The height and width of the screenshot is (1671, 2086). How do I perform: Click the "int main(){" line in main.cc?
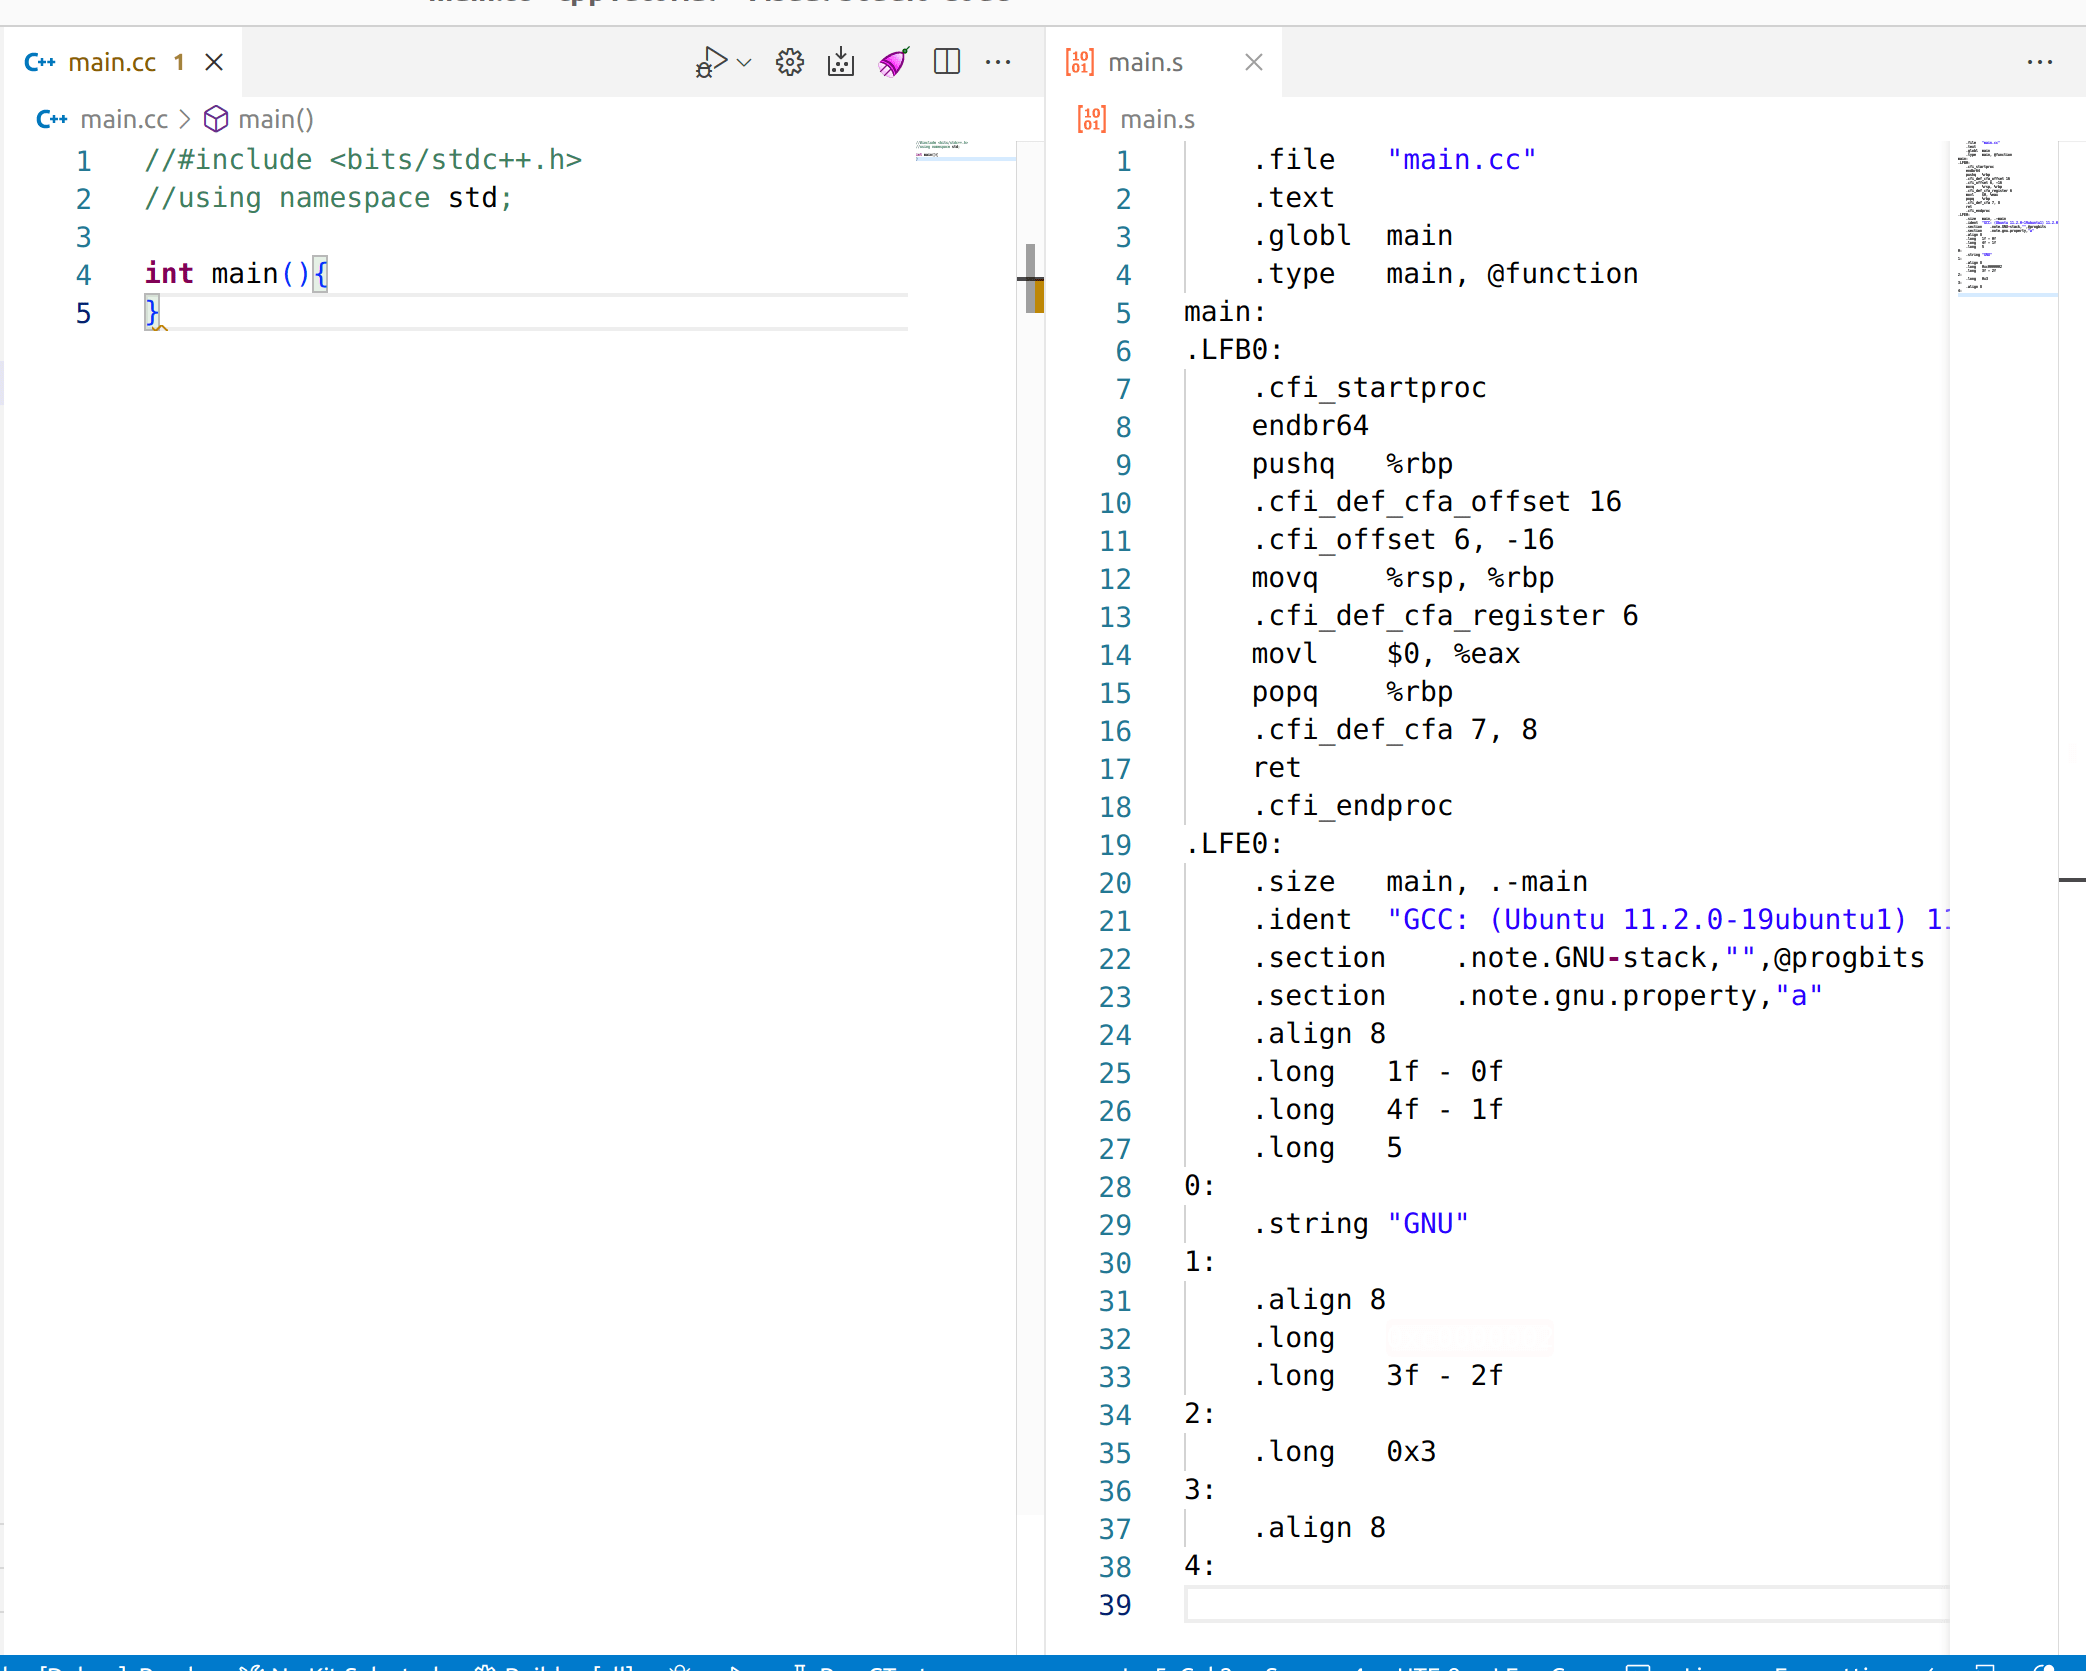(236, 274)
